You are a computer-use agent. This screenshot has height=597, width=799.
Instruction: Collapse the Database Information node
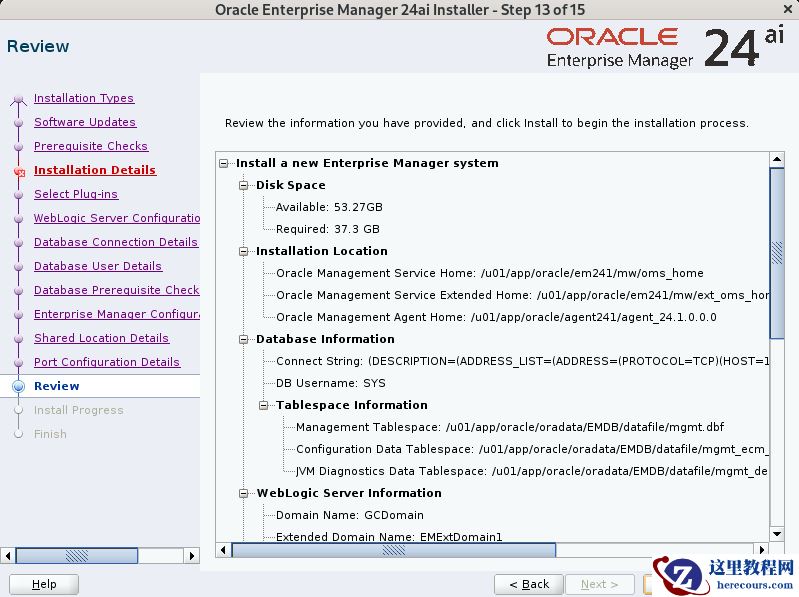pos(244,340)
